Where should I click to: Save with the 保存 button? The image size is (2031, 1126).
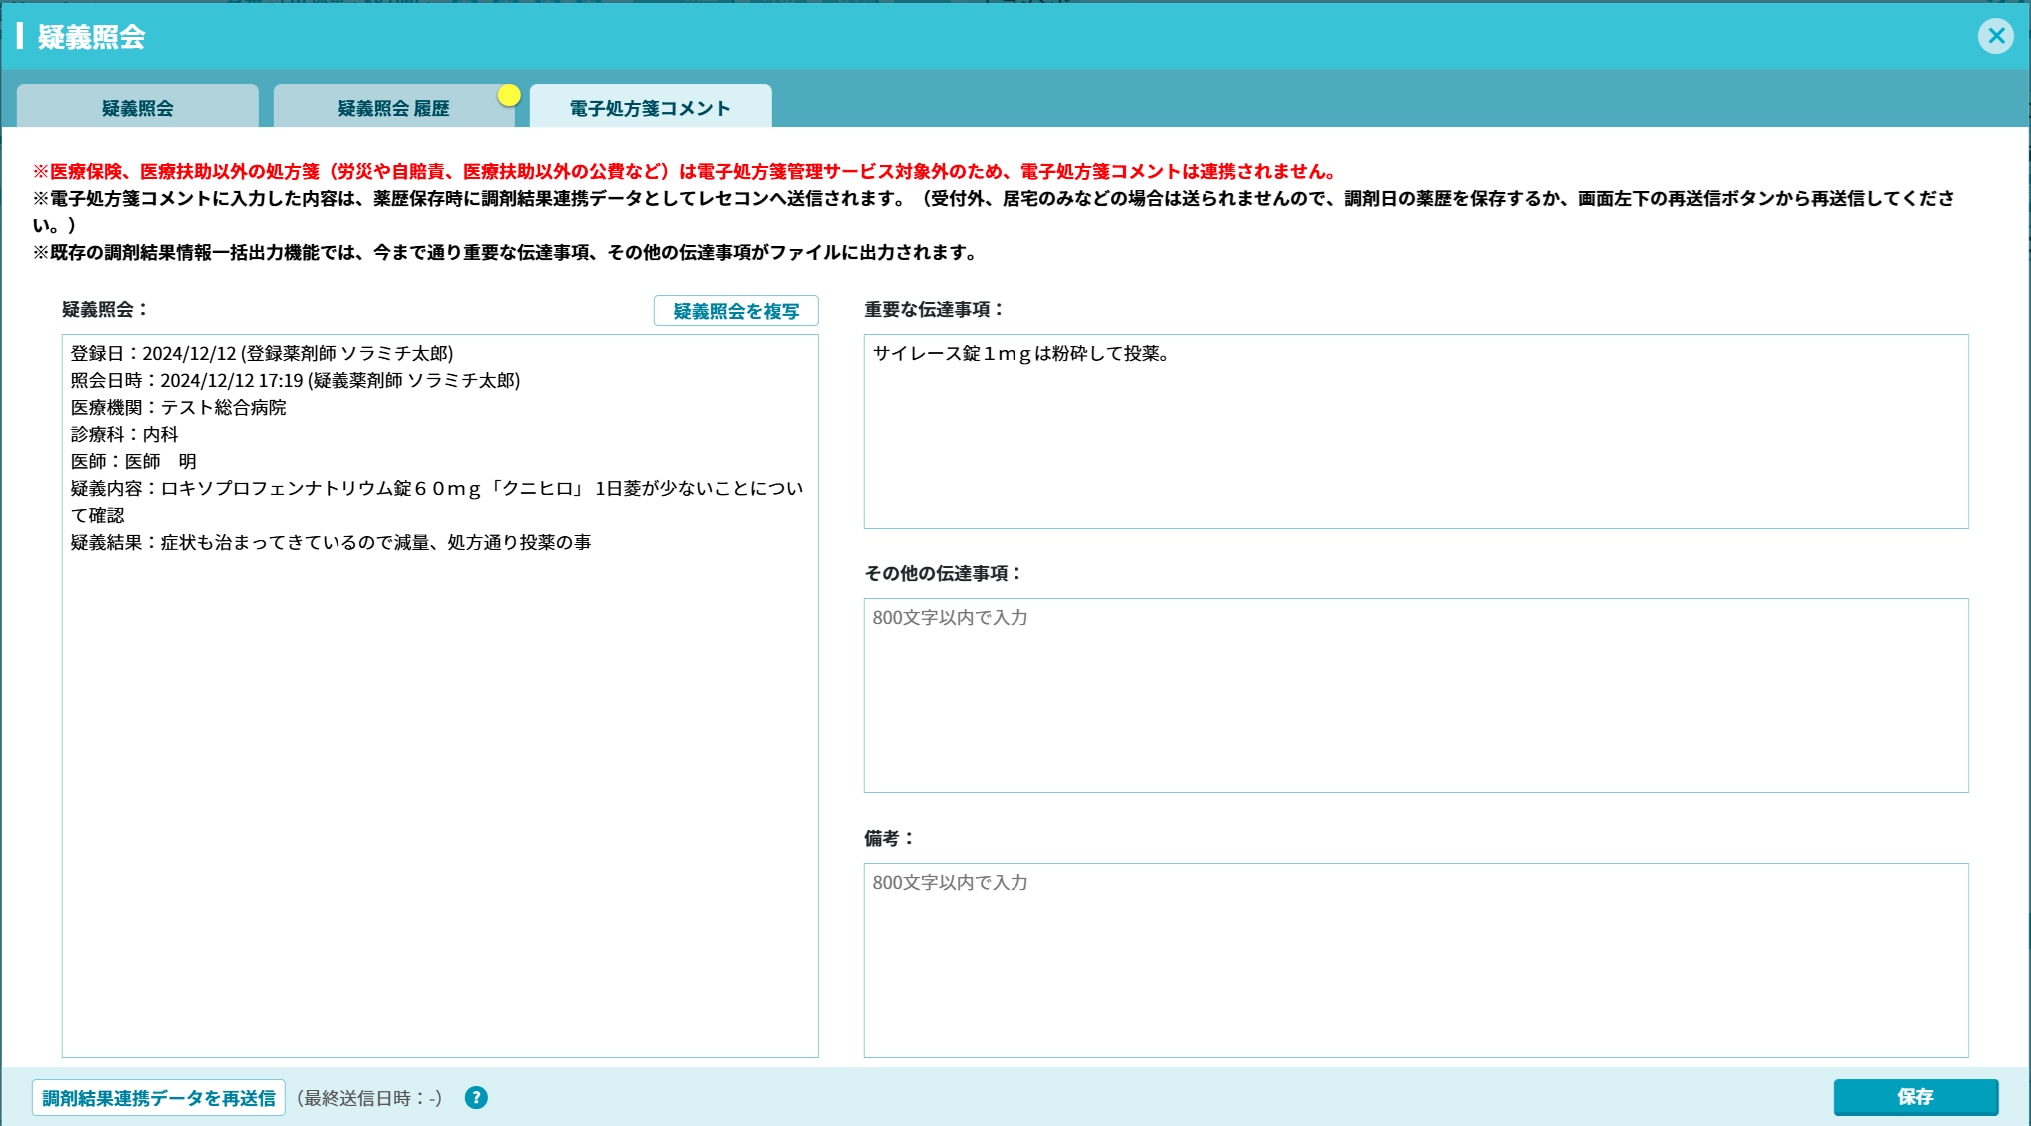coord(1915,1097)
